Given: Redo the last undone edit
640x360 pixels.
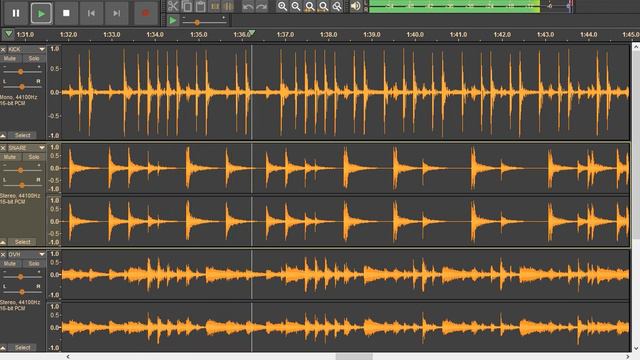Looking at the screenshot, I should [262, 6].
